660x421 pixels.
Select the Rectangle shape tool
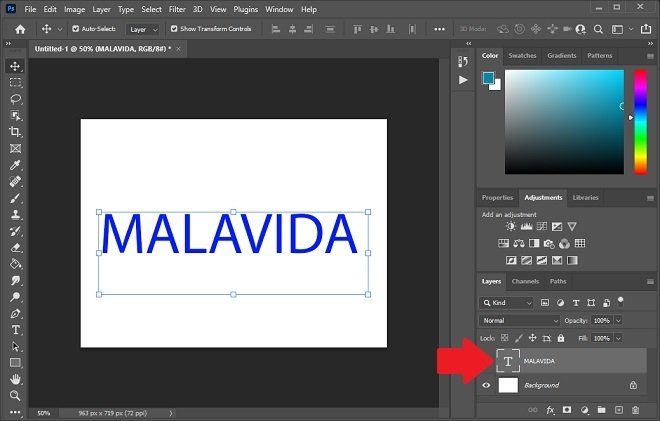point(15,362)
